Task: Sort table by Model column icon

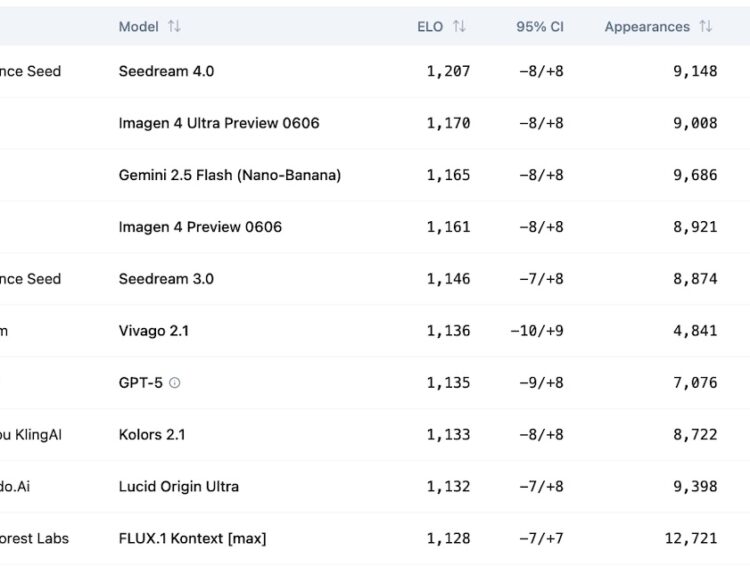Action: tap(175, 27)
